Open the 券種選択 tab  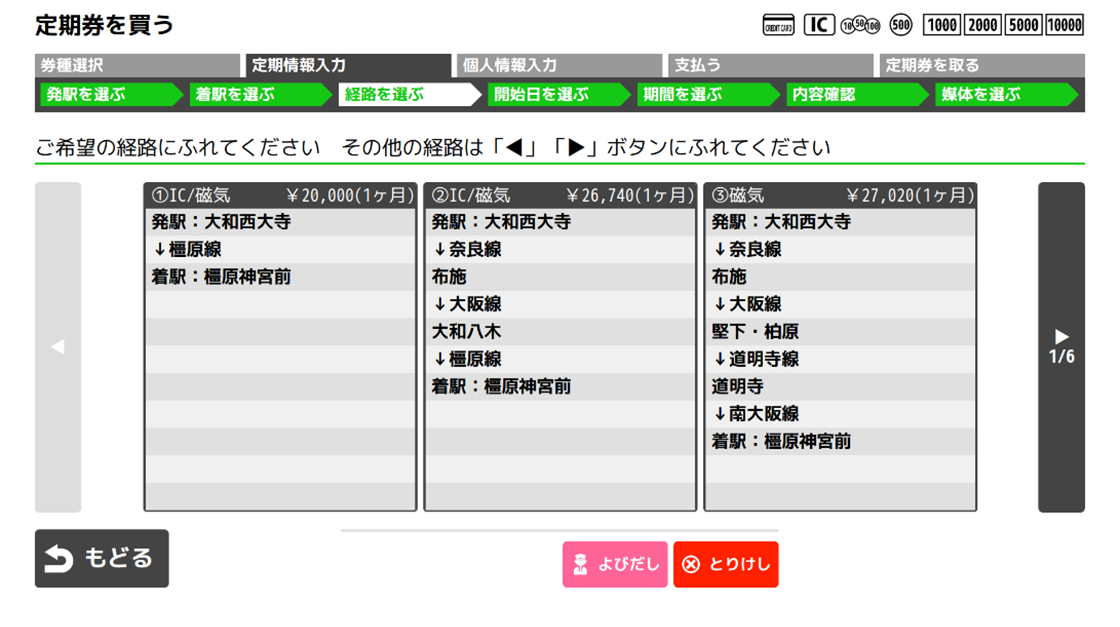[x=138, y=66]
